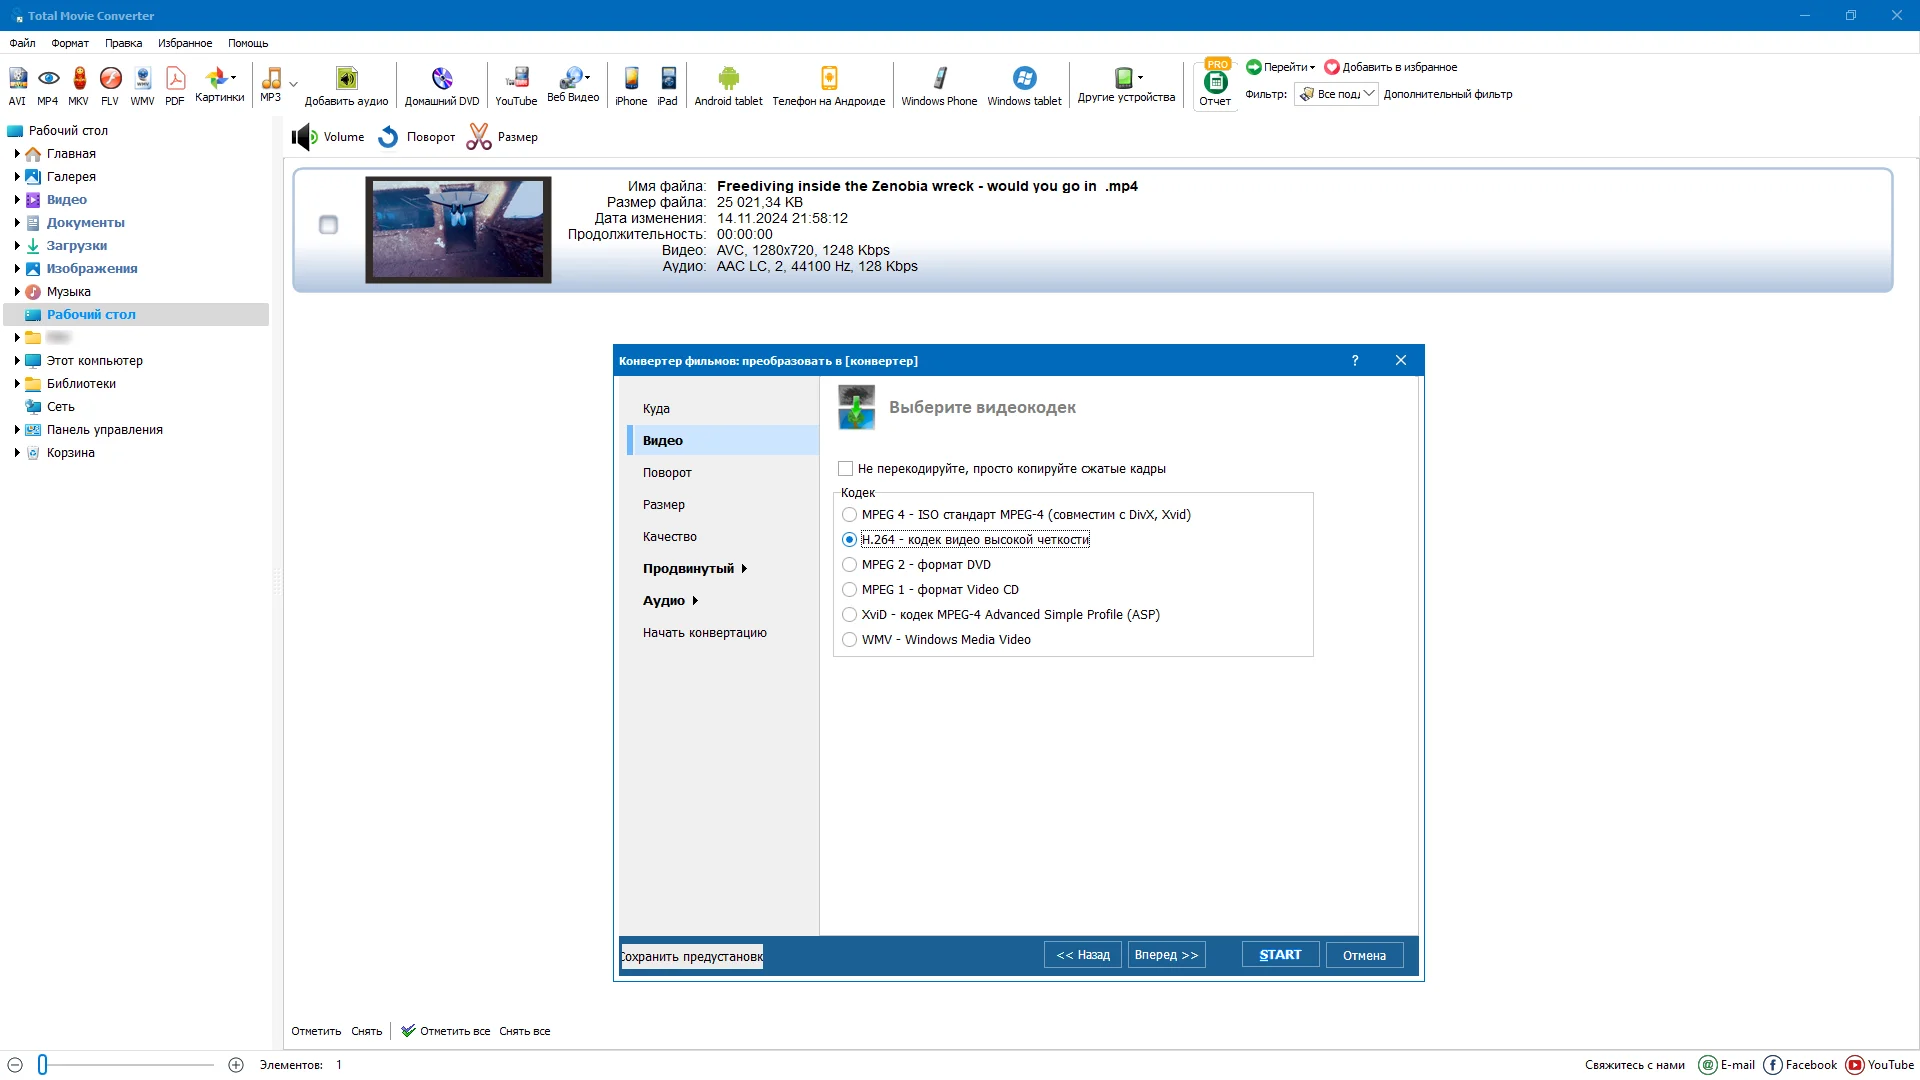This screenshot has height=1080, width=1920.
Task: Choose the YouTube preset in toolbar
Action: pyautogui.click(x=516, y=86)
